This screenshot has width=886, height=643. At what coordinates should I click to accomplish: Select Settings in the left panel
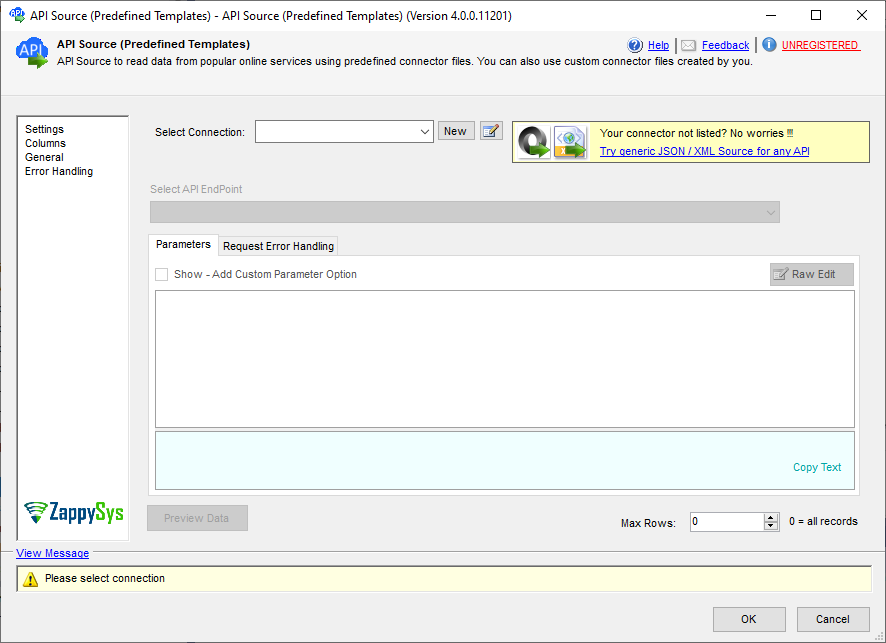(45, 129)
